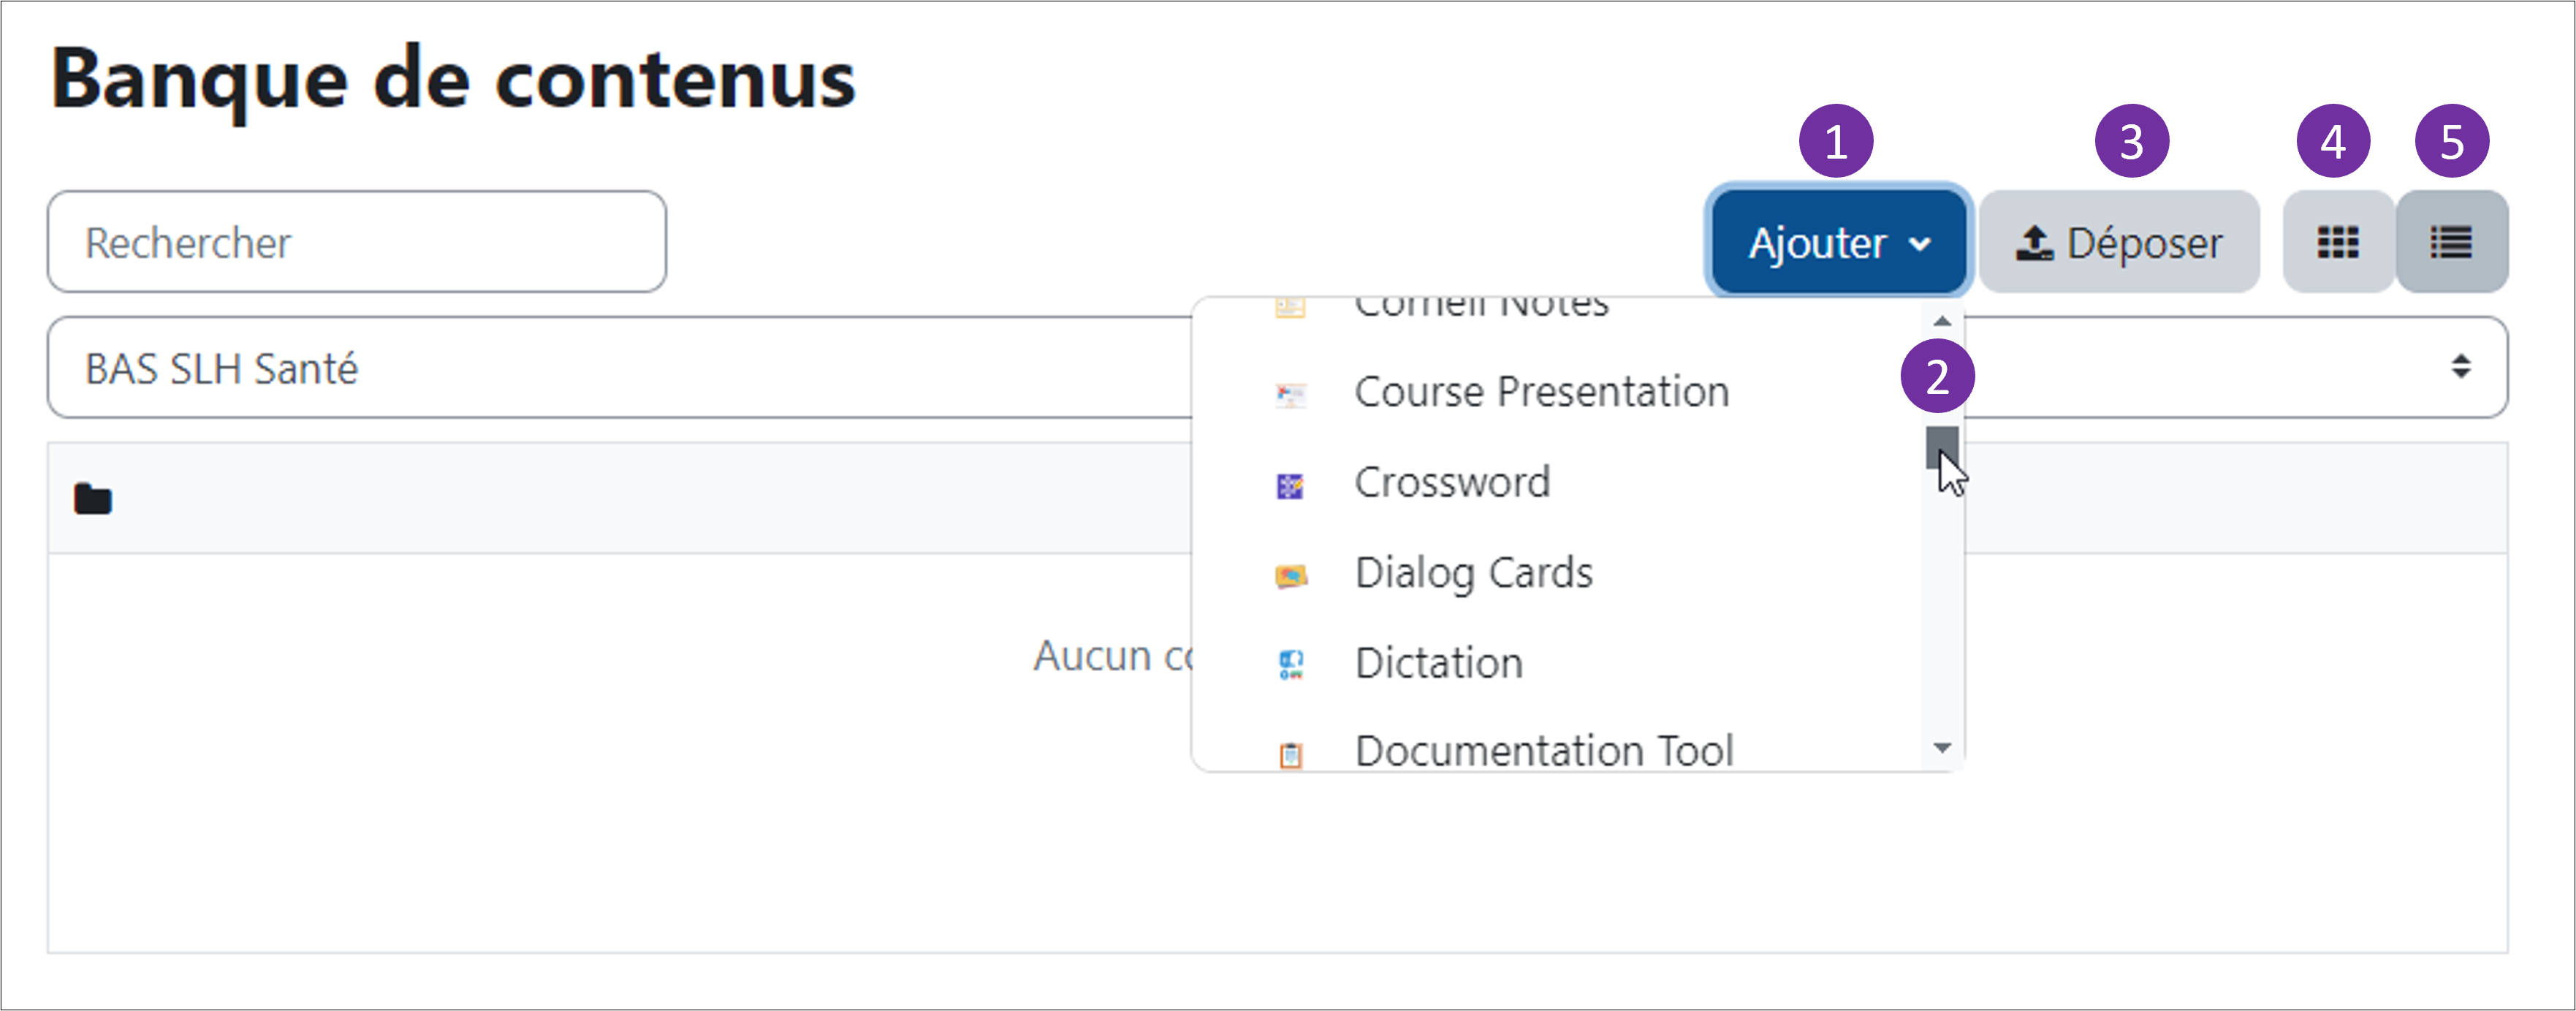Open the Ajouter dropdown button
This screenshot has height=1011, width=2576.
tap(1838, 242)
